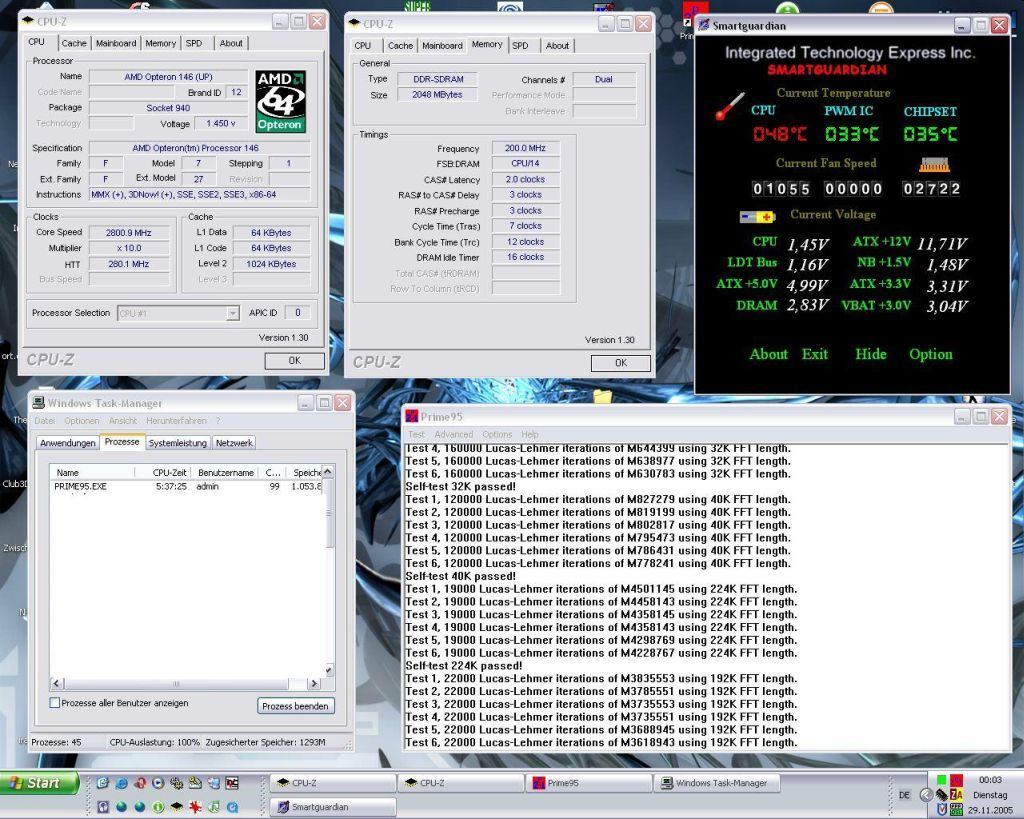Click the green square tray icon

click(x=942, y=780)
